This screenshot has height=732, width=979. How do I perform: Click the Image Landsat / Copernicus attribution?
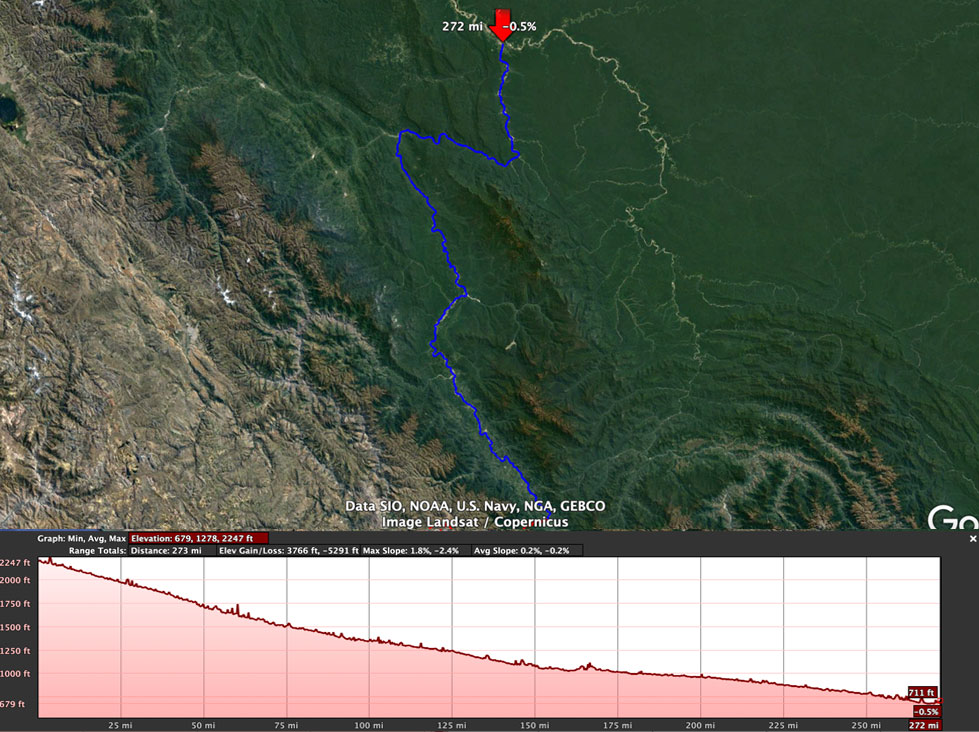474,522
